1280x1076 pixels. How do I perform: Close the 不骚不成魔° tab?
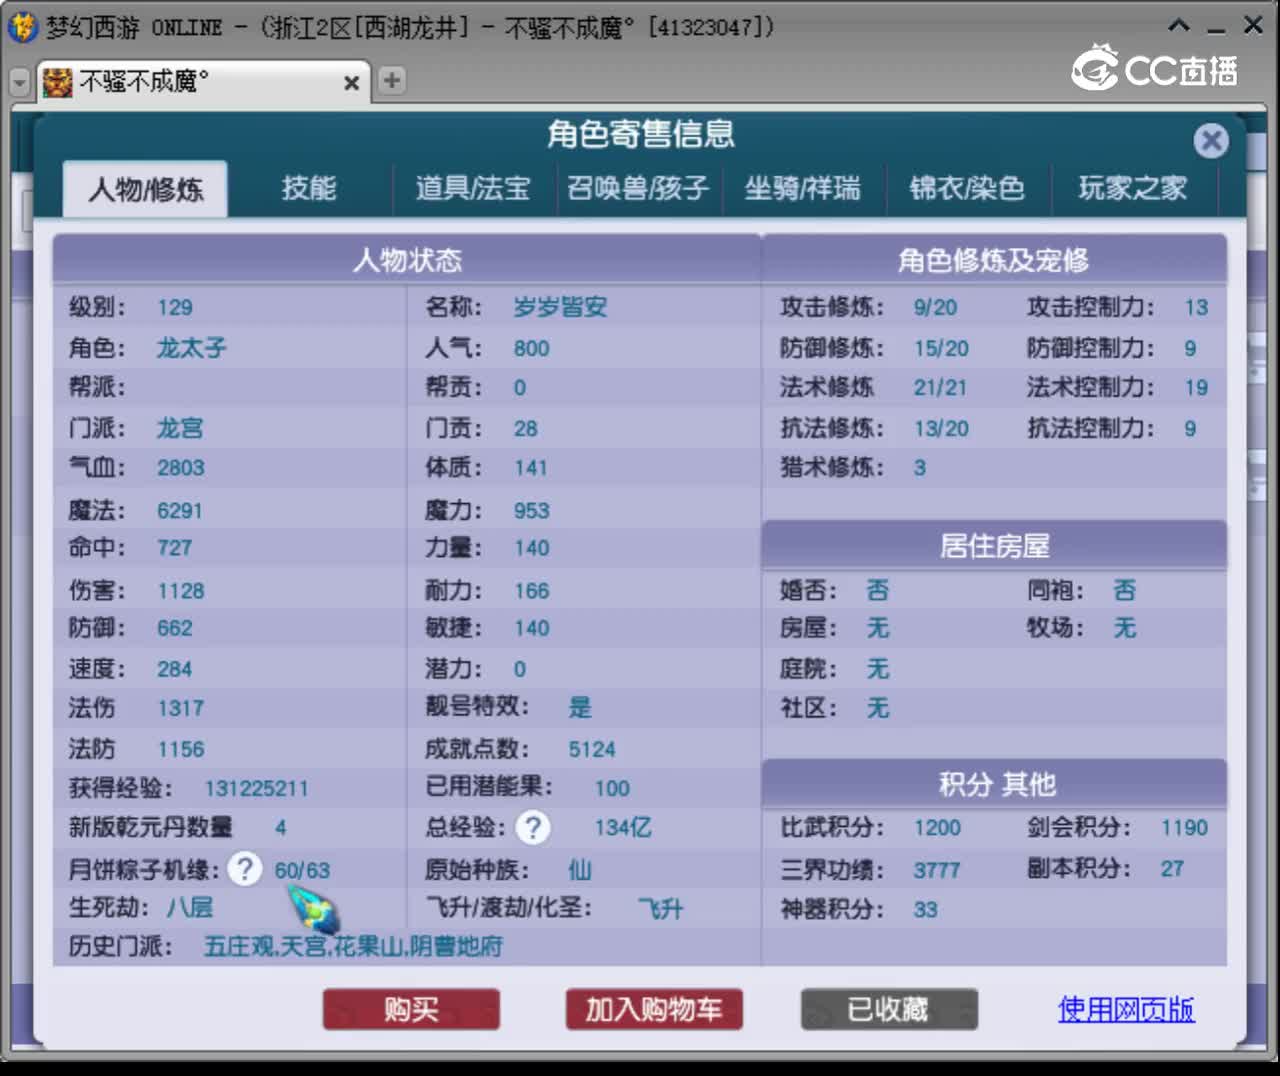(x=351, y=83)
